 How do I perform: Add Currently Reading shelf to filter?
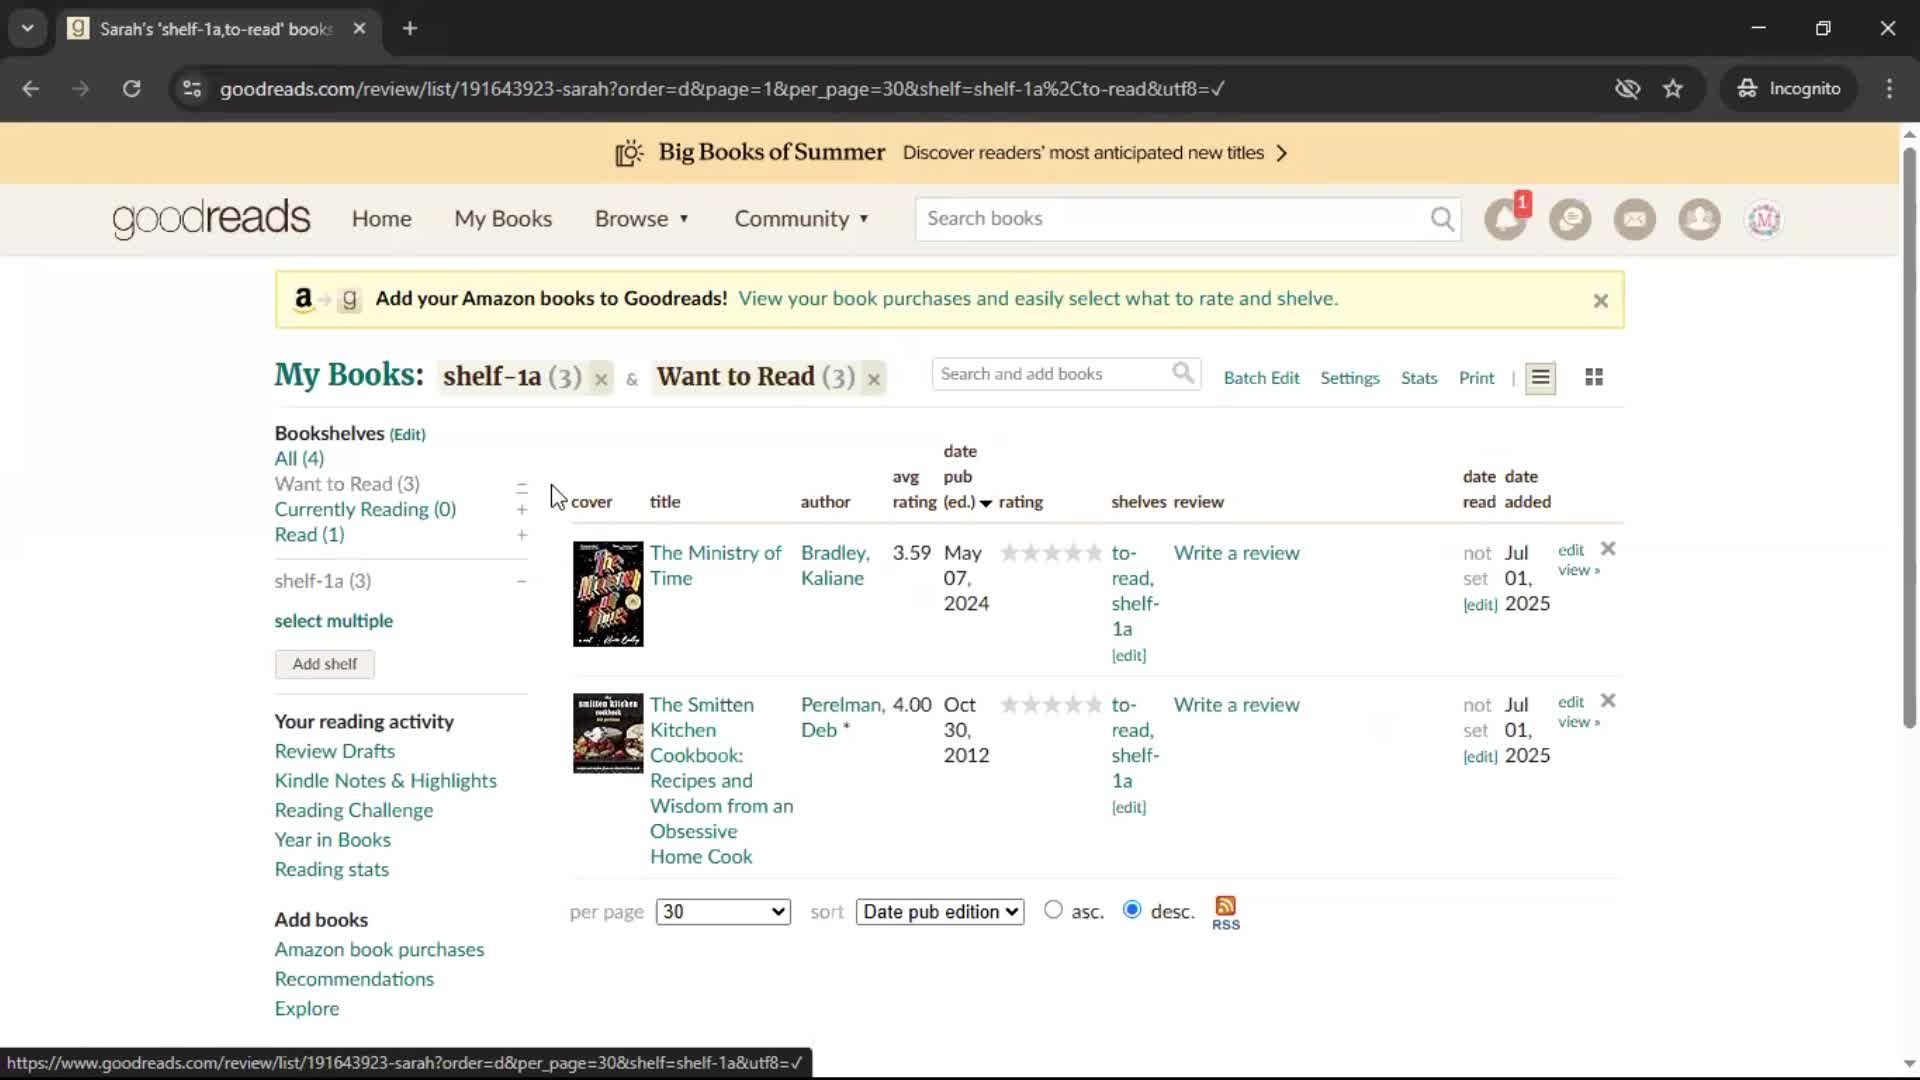(x=521, y=510)
